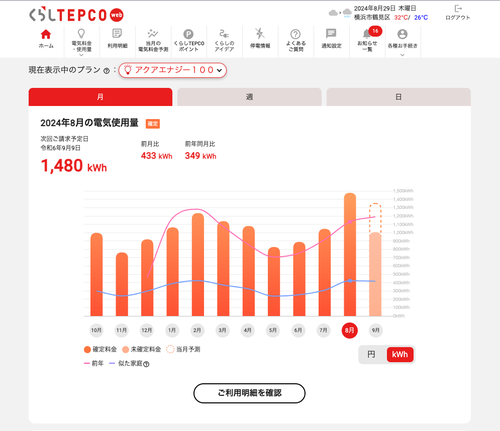
Task: Open 停電情報 power outage icon
Action: click(x=260, y=34)
